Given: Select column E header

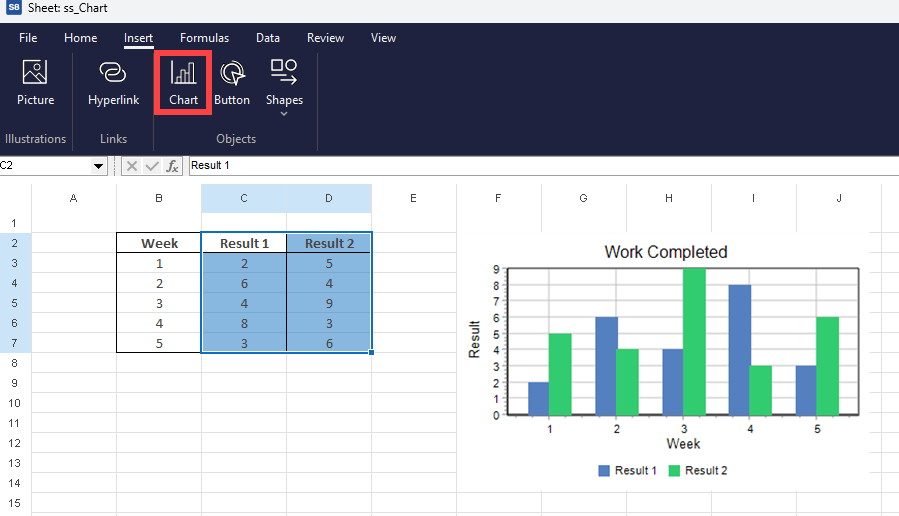Looking at the screenshot, I should pyautogui.click(x=413, y=198).
